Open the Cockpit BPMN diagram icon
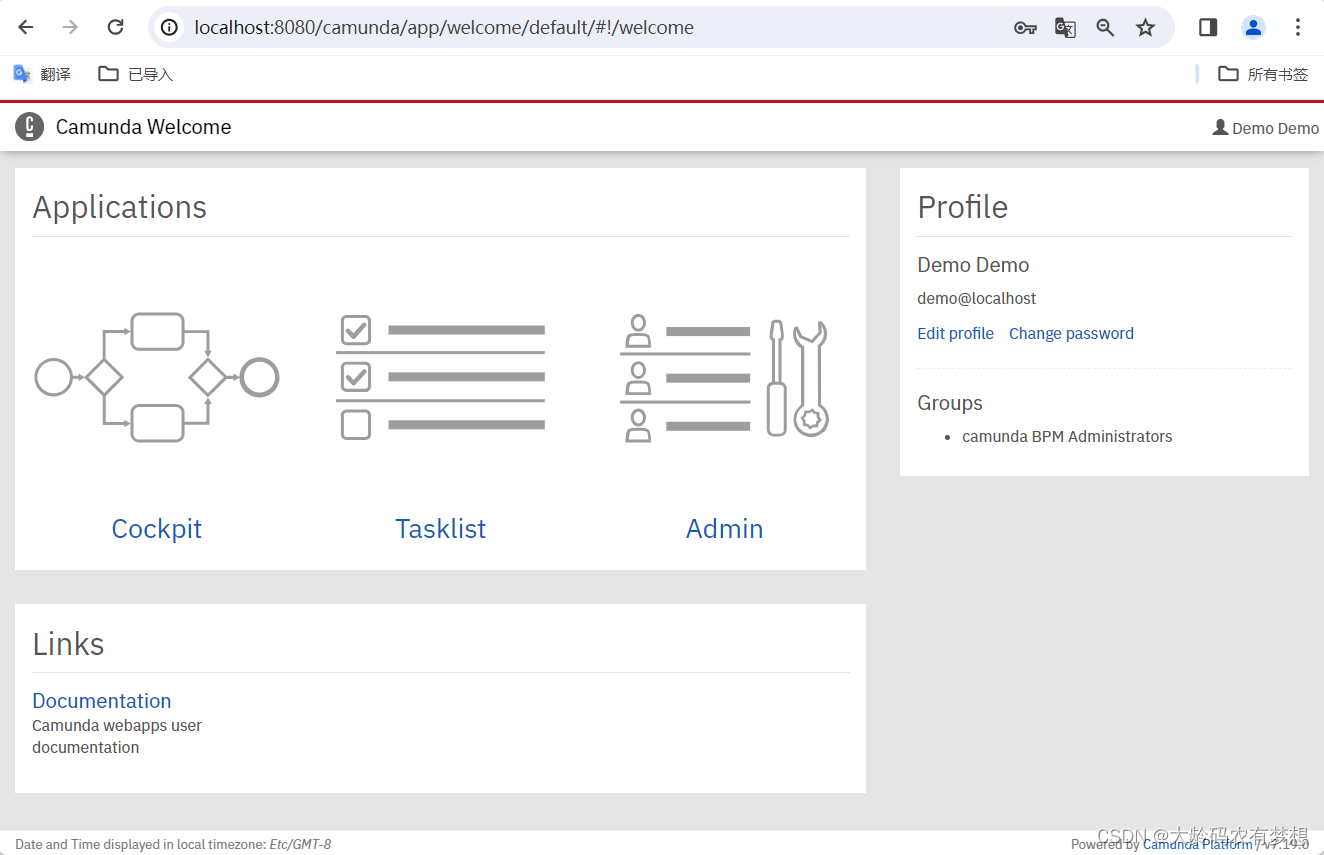 click(x=157, y=378)
